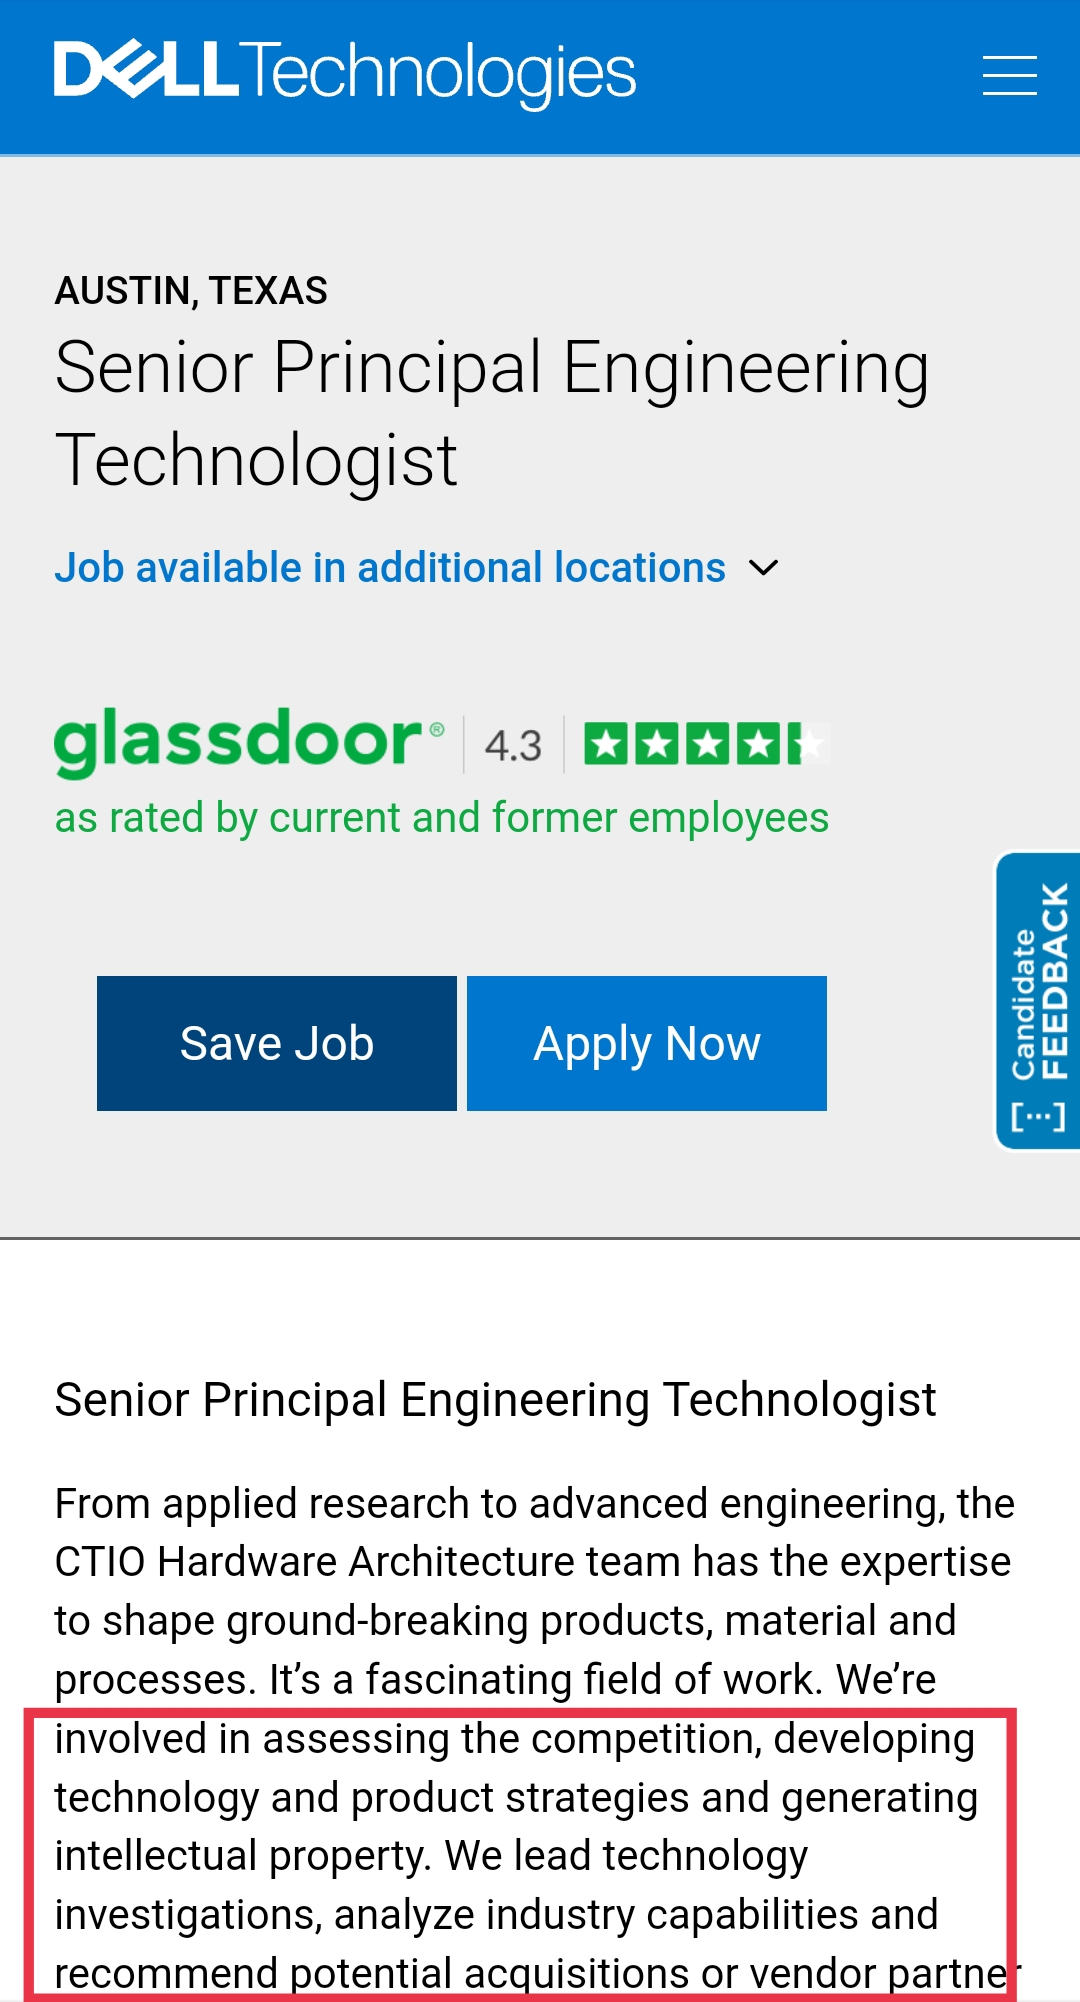Click the word Technologies in the header logo
The height and width of the screenshot is (2002, 1080).
[437, 74]
